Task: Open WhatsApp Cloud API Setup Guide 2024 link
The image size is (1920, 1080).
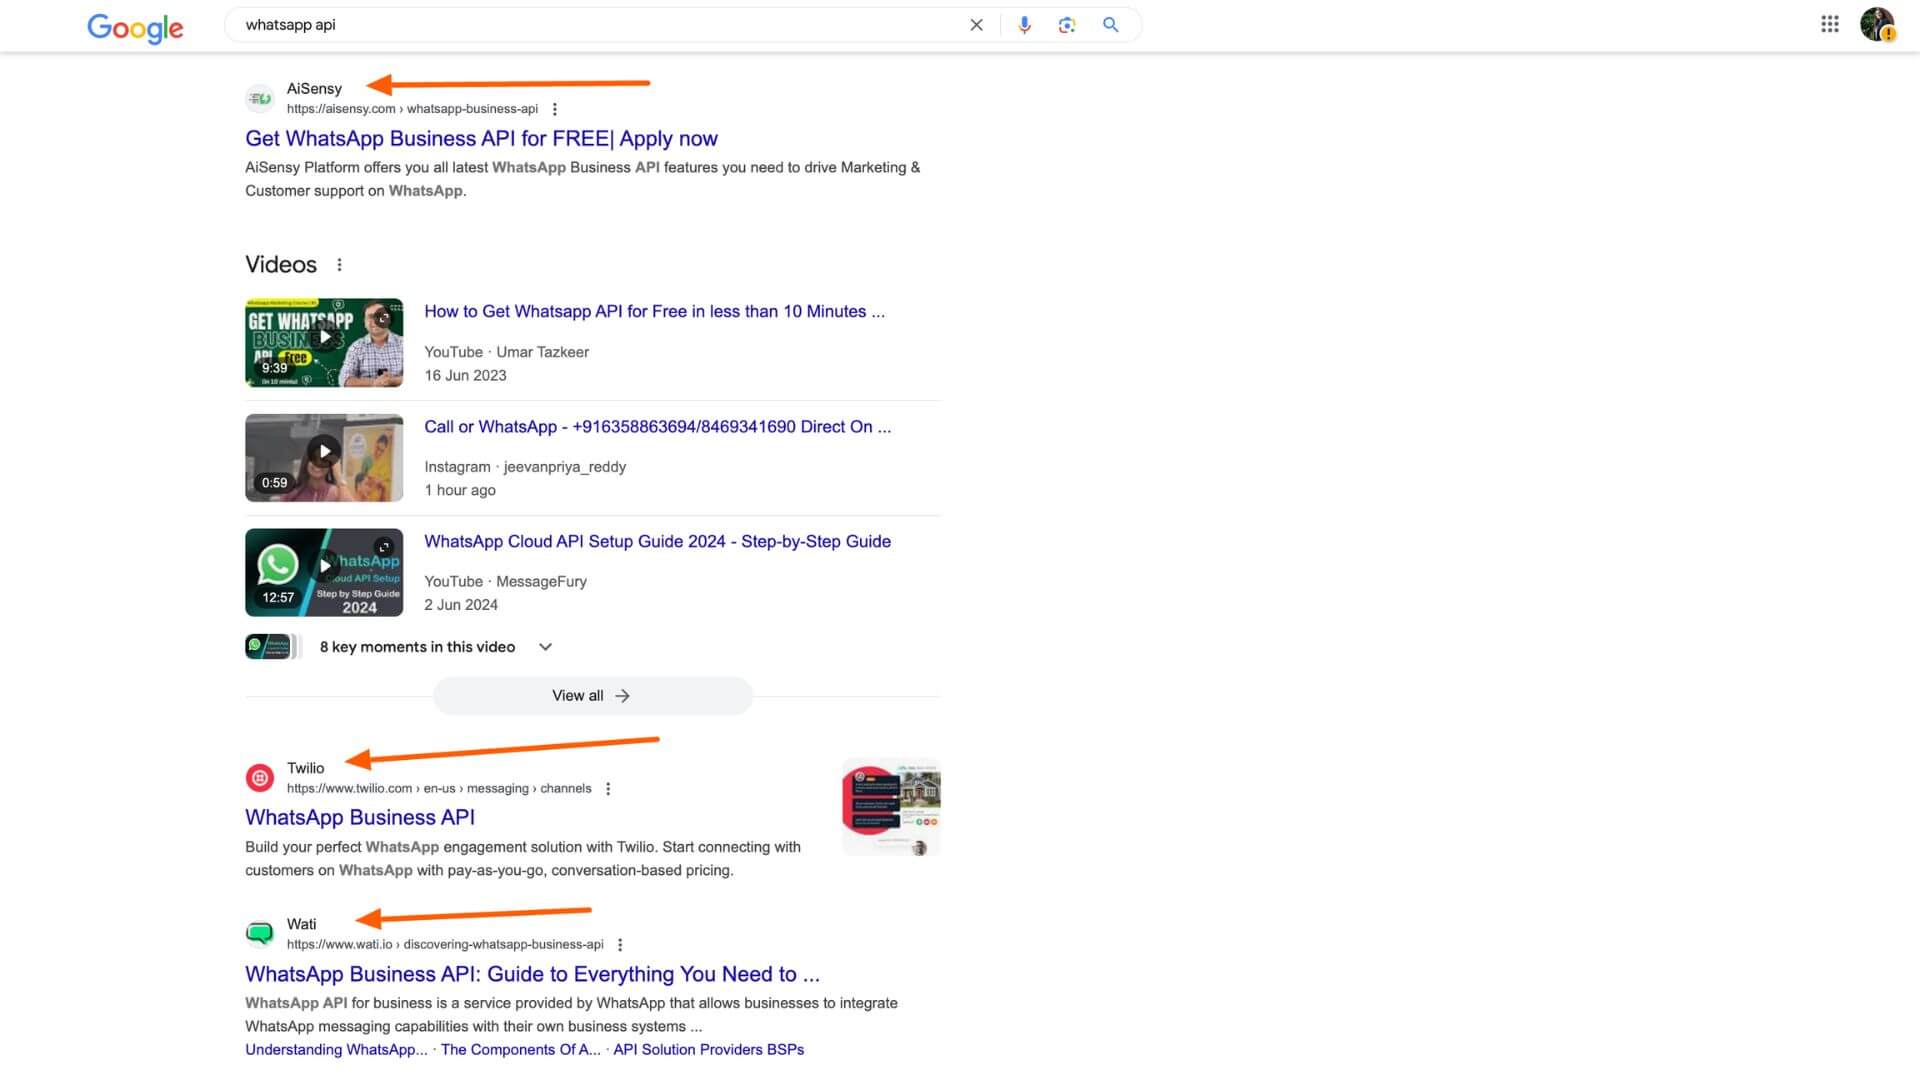Action: [x=657, y=542]
